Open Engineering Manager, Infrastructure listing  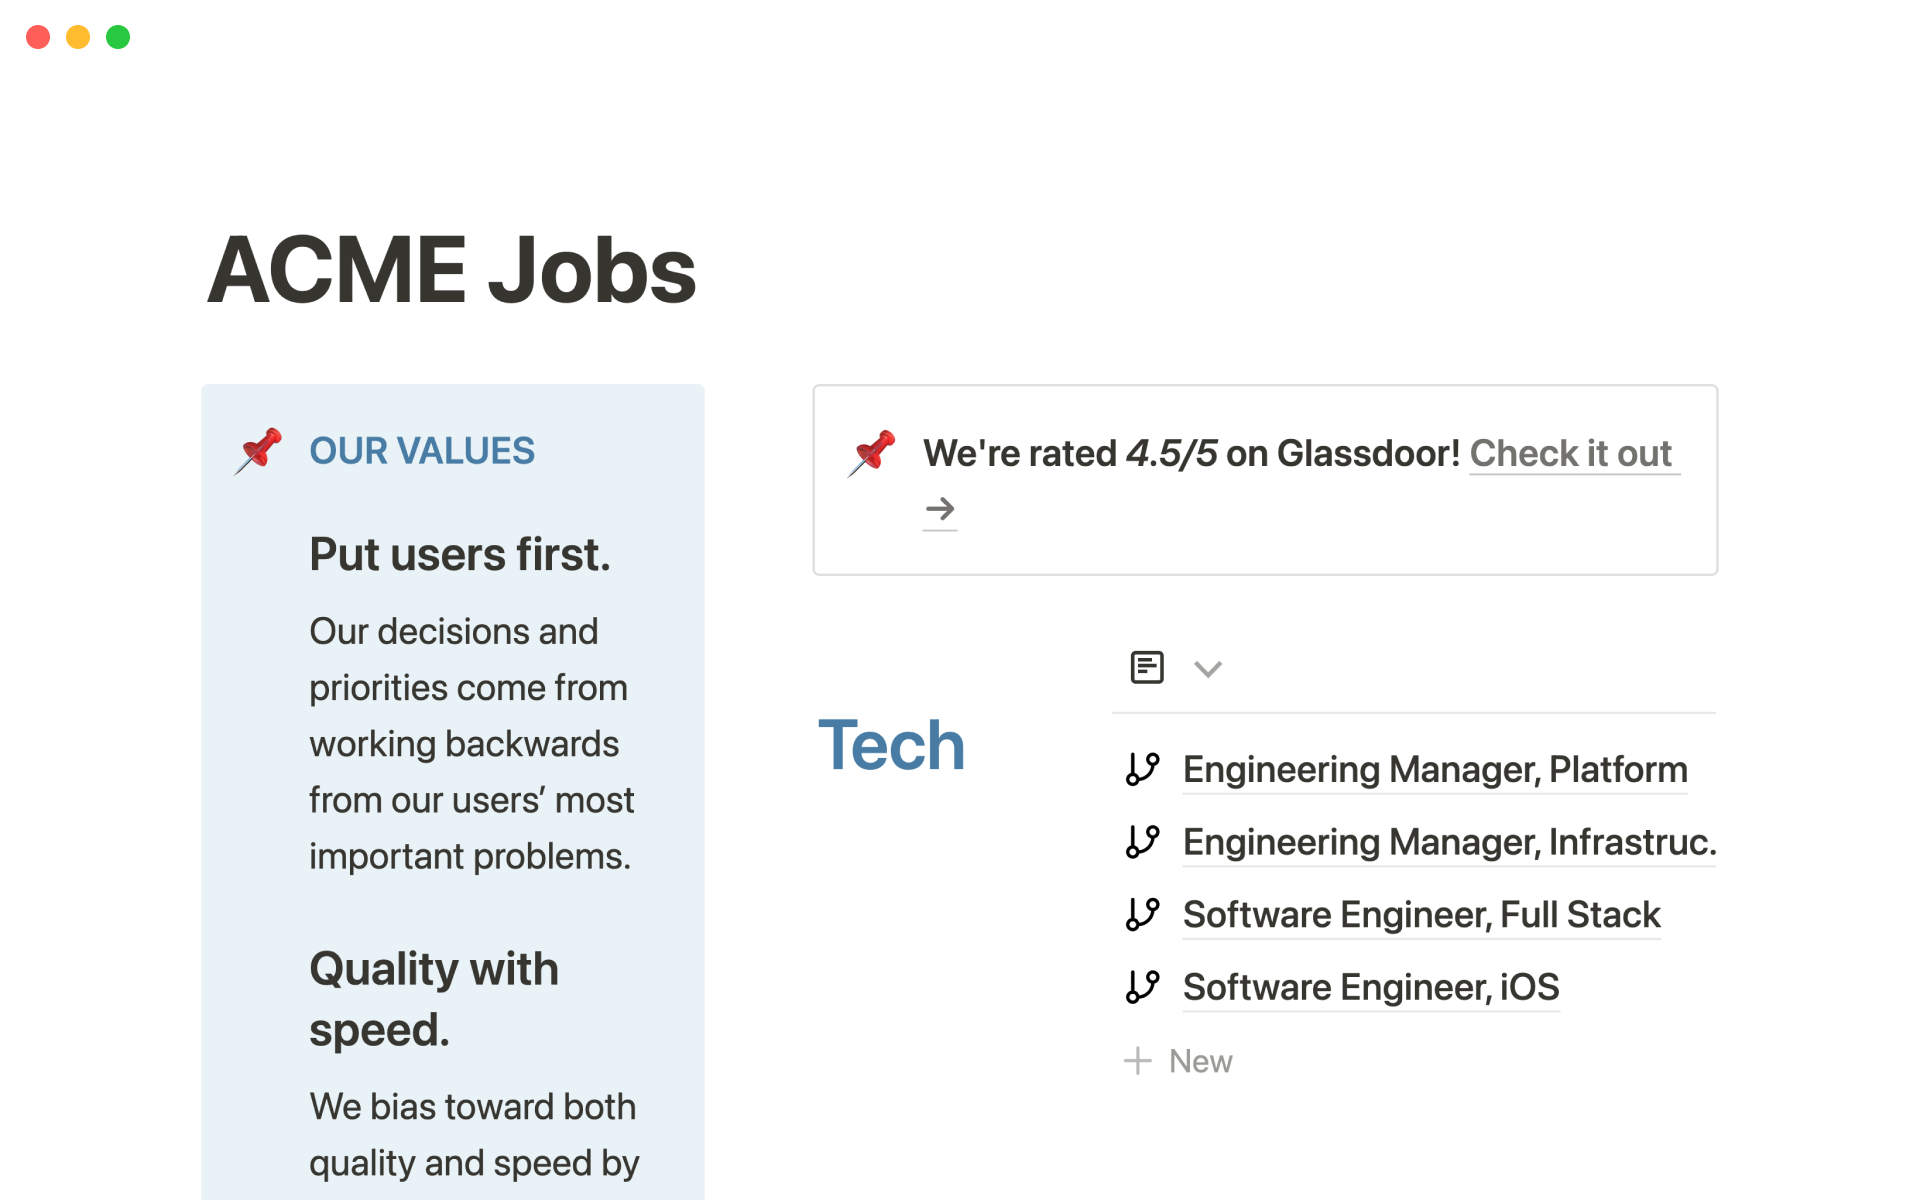[x=1448, y=843]
